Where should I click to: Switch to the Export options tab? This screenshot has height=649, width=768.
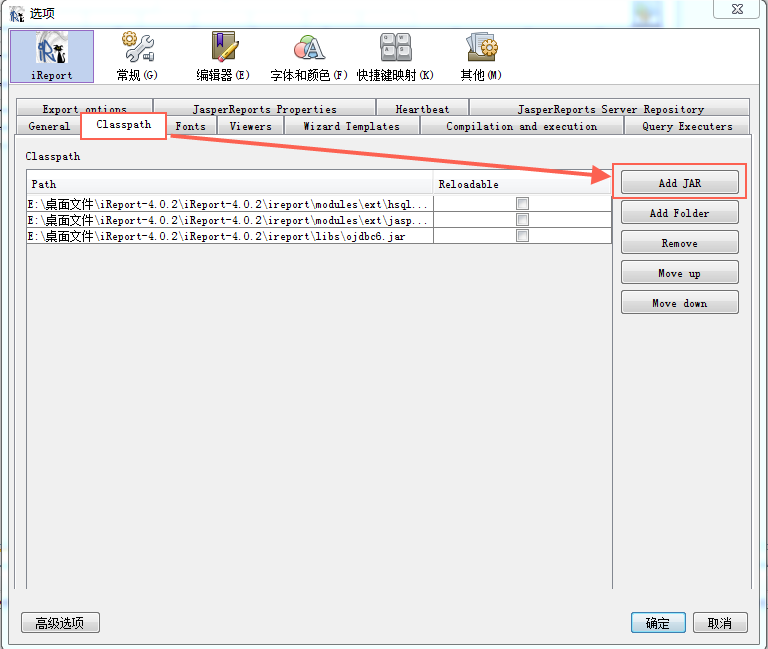pyautogui.click(x=84, y=108)
